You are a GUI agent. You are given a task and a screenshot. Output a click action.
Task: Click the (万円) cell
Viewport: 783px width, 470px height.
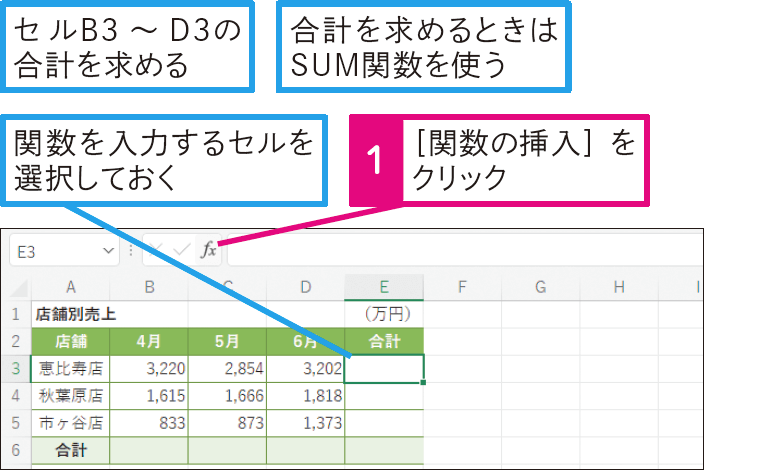(384, 314)
